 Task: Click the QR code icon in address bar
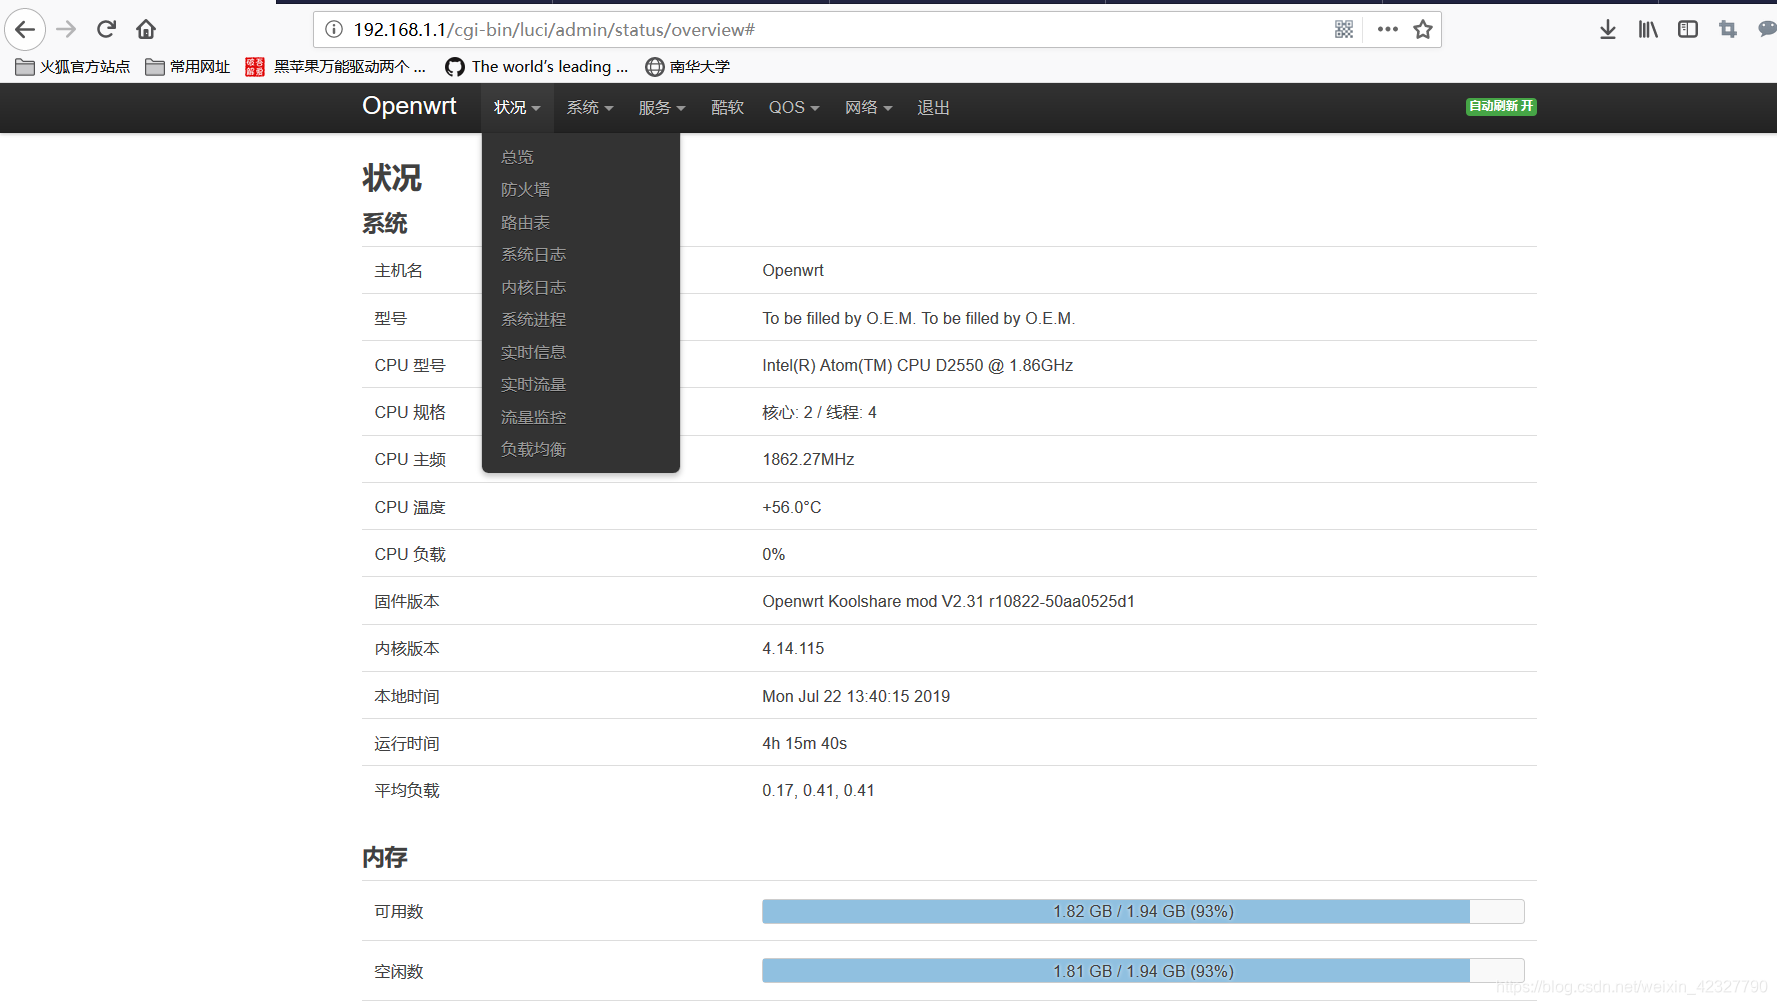coord(1344,29)
